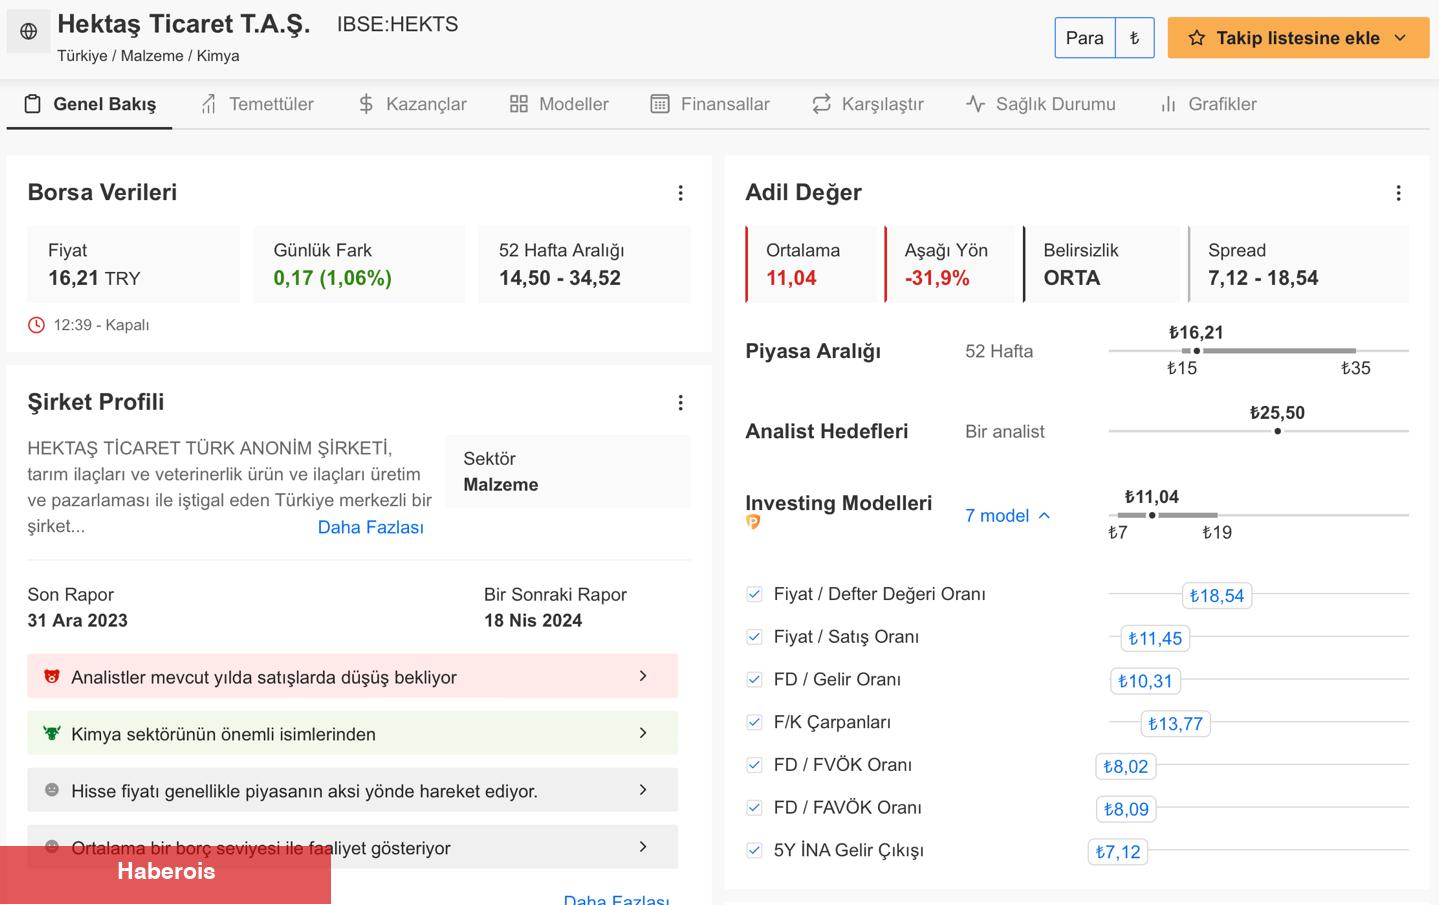Switch to the Karşılaştır tab
1439x905 pixels.
(x=867, y=104)
